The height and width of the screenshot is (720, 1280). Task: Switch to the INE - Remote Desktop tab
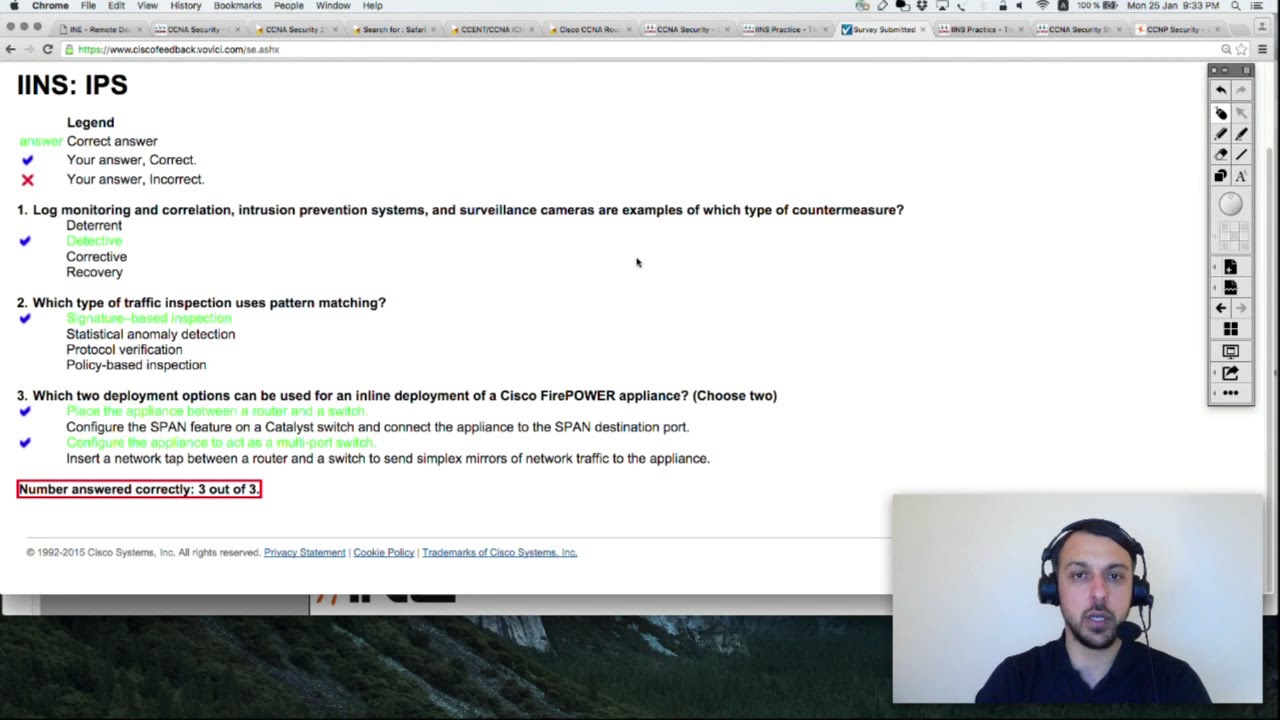click(99, 29)
